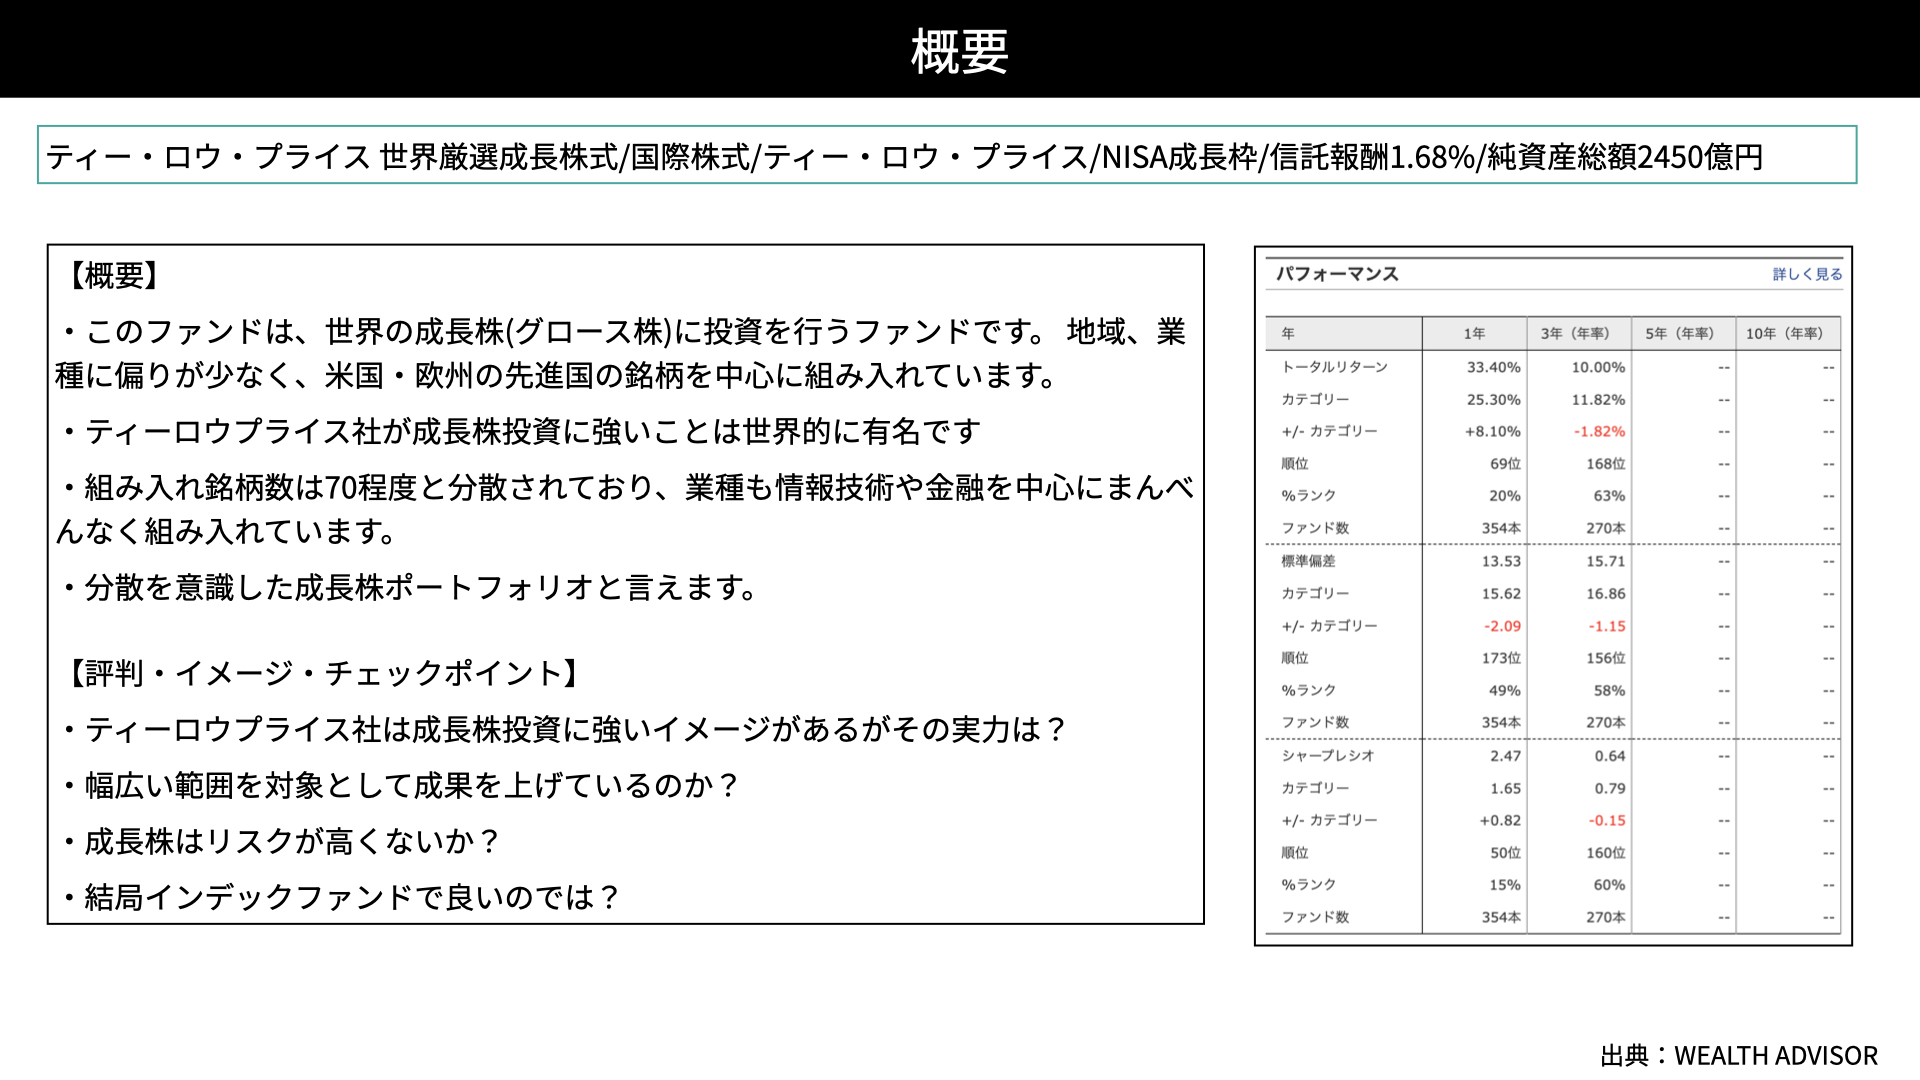Viewport: 1920px width, 1080px height.
Task: Click the 11.82% category return value
Action: click(x=1598, y=399)
